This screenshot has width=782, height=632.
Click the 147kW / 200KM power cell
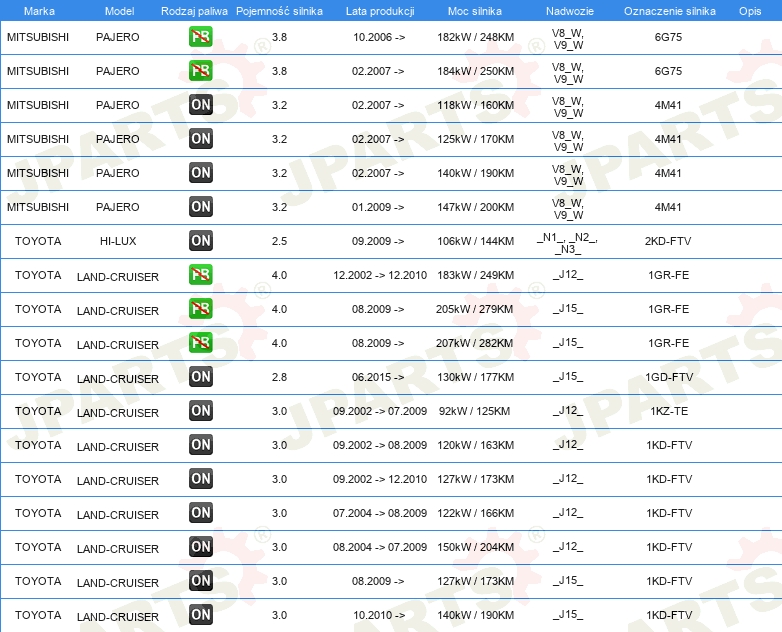pos(475,207)
